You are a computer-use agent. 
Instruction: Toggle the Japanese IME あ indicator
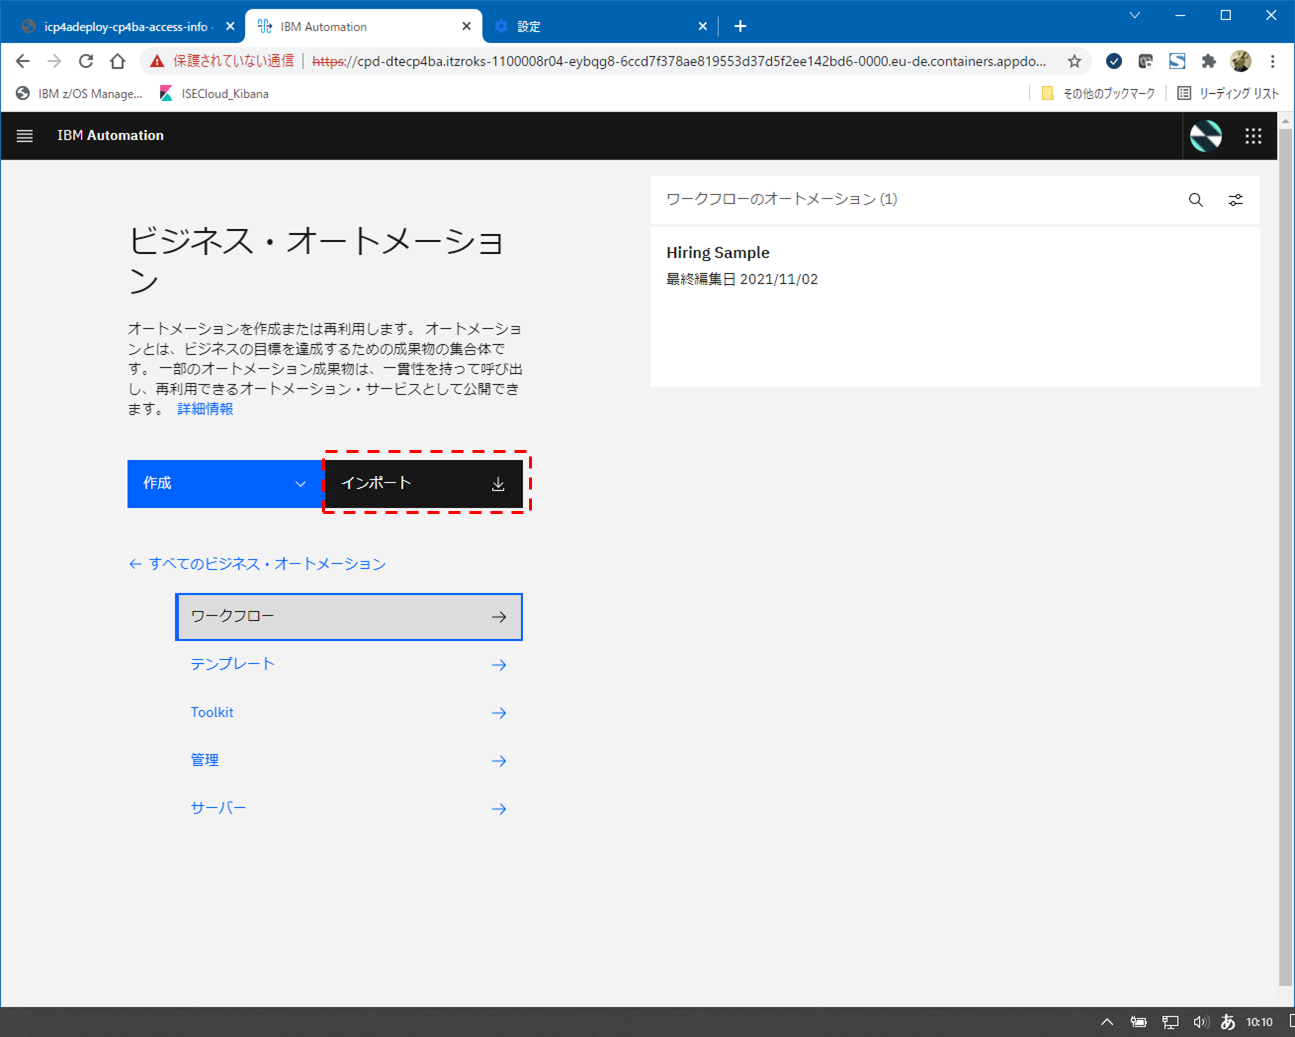click(x=1228, y=1022)
